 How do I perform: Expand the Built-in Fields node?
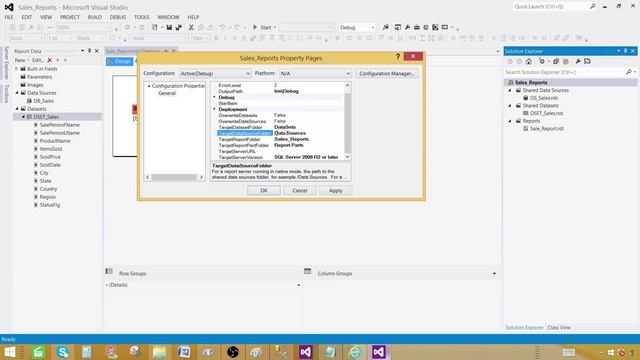pyautogui.click(x=17, y=69)
